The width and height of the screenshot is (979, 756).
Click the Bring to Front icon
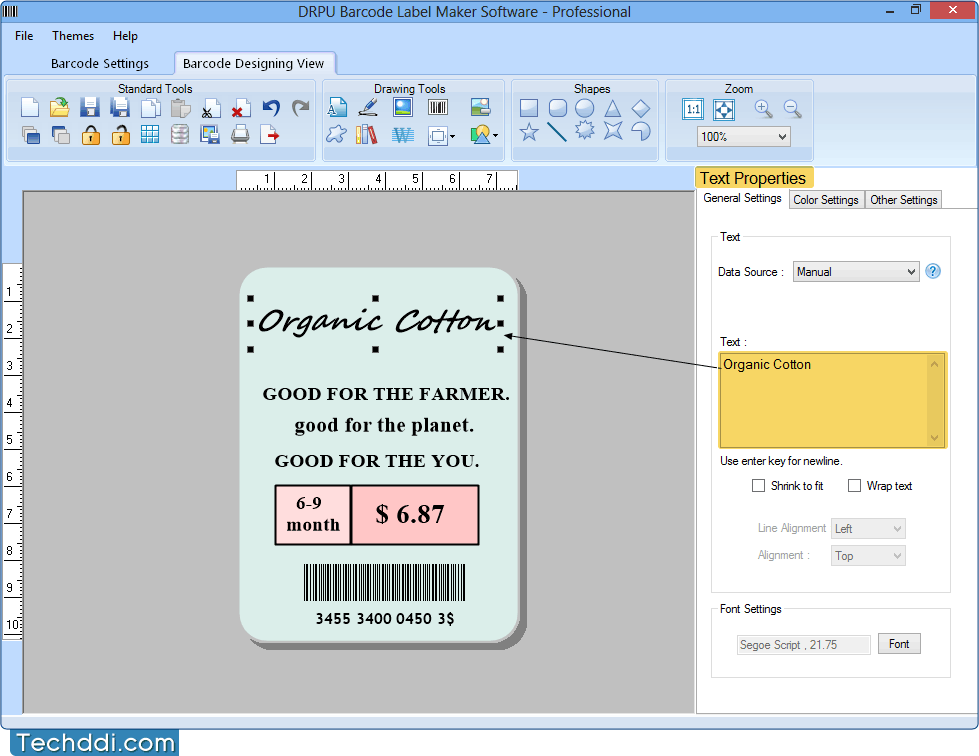(30, 135)
